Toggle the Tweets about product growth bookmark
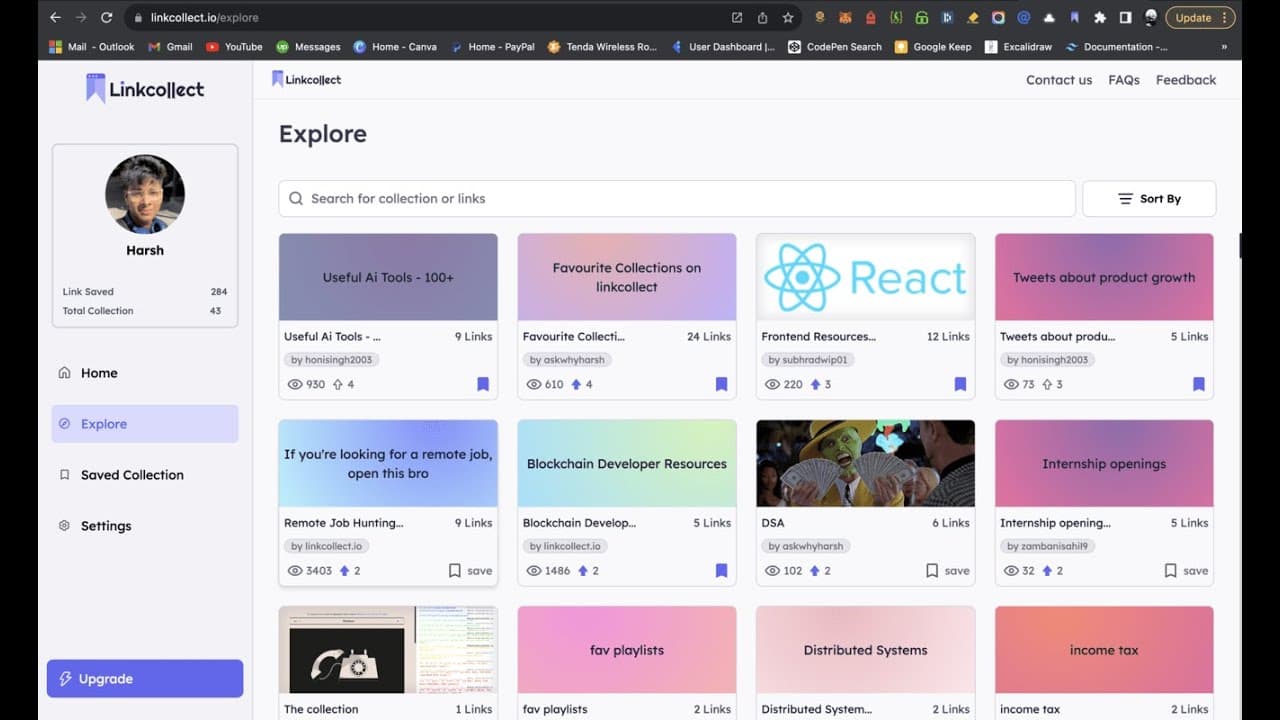The image size is (1280, 720). coord(1199,384)
